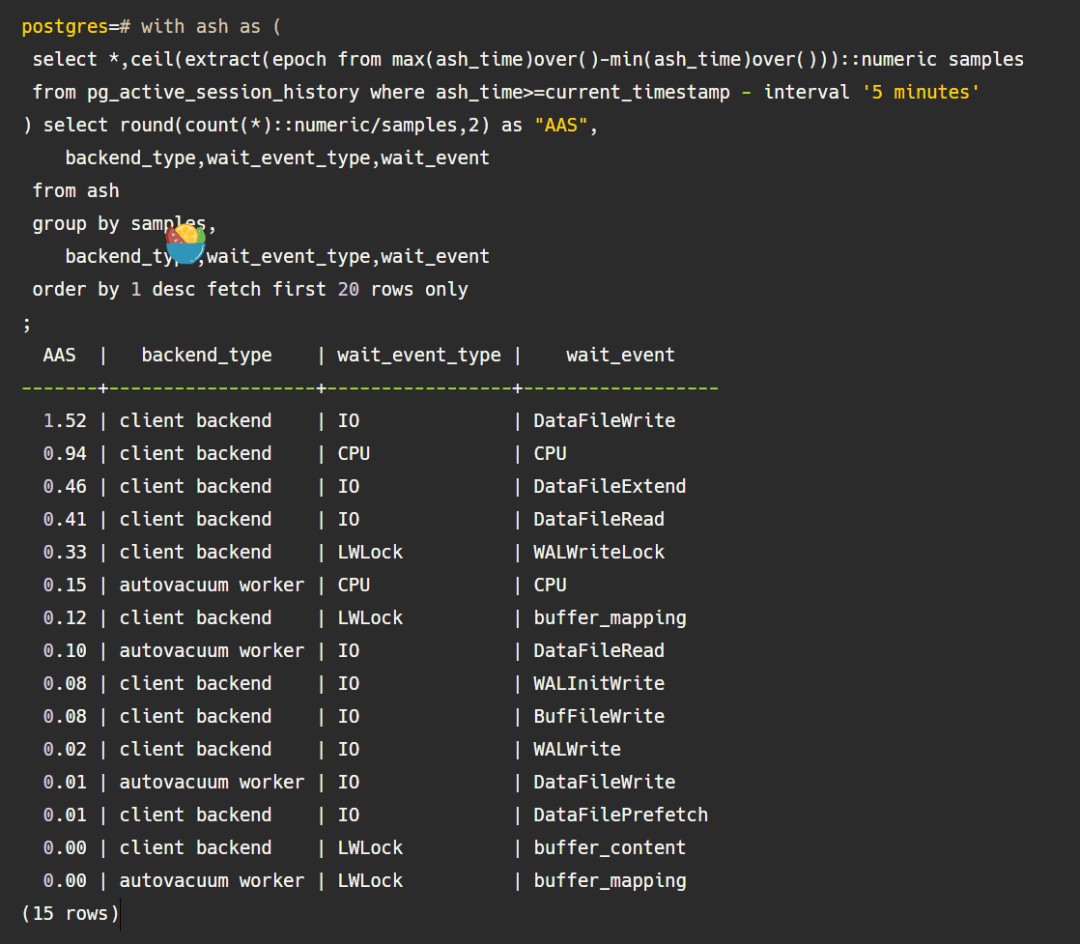Select the DataFileExtend wait event
Screen dimensions: 1080x944
(609, 487)
